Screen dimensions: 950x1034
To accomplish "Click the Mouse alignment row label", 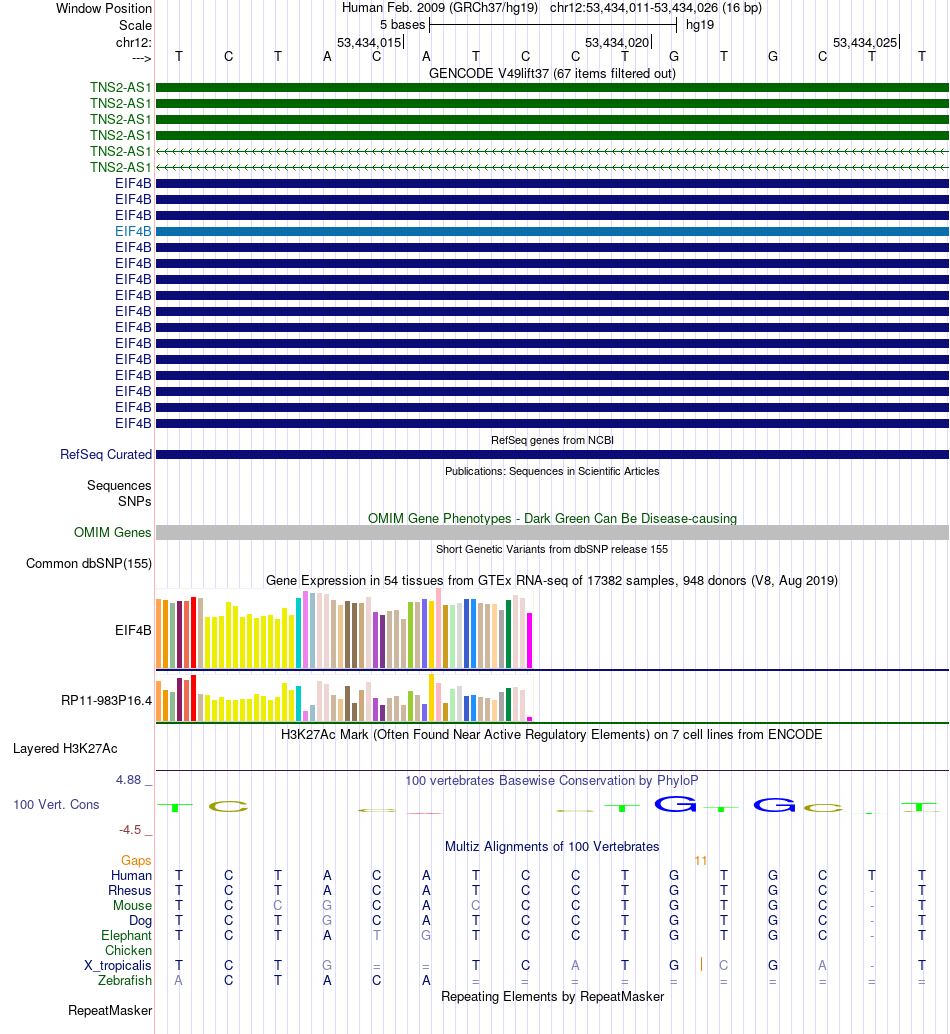I will 132,905.
